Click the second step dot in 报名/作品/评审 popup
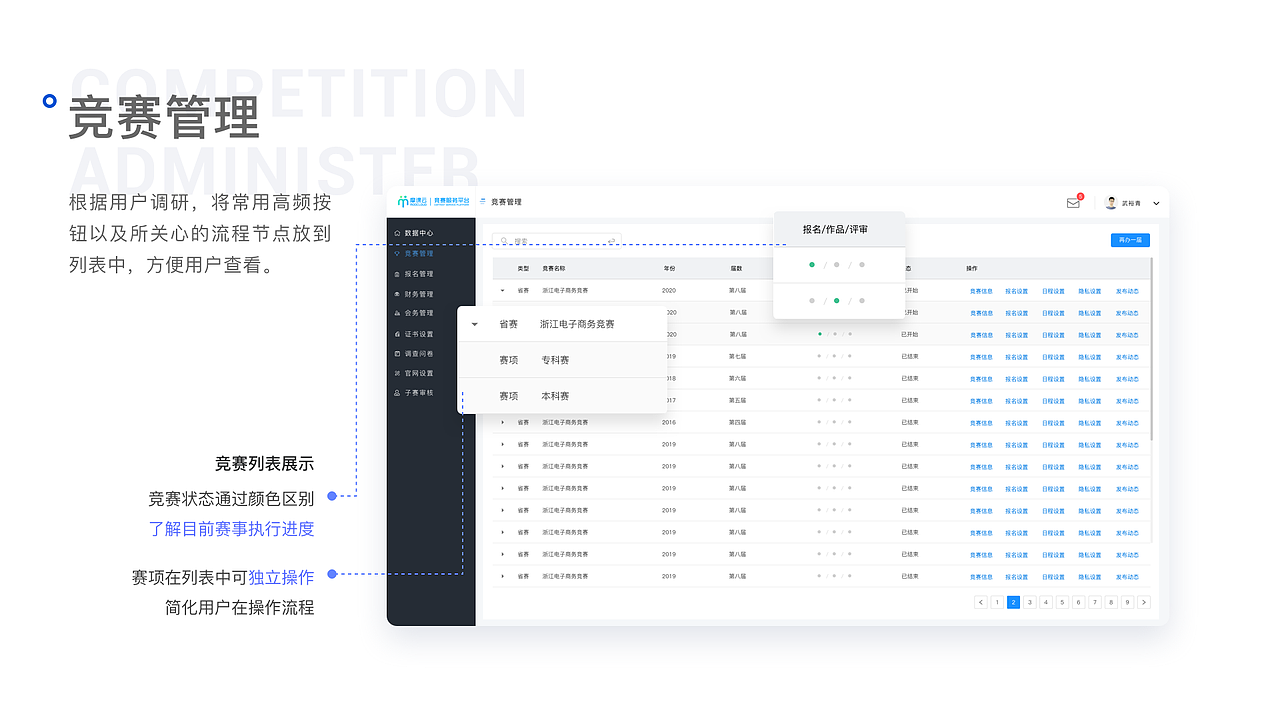1280x720 pixels. (838, 300)
